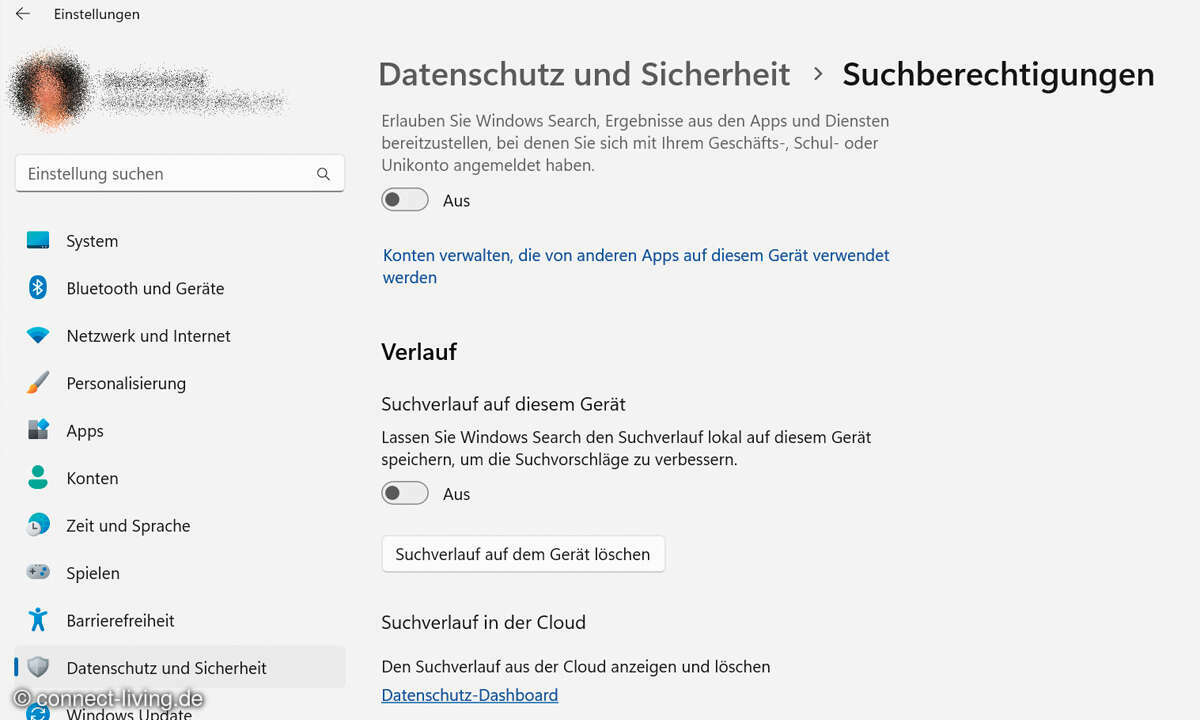Viewport: 1200px width, 720px height.
Task: Open Personalisierung category
Action: coord(126,383)
